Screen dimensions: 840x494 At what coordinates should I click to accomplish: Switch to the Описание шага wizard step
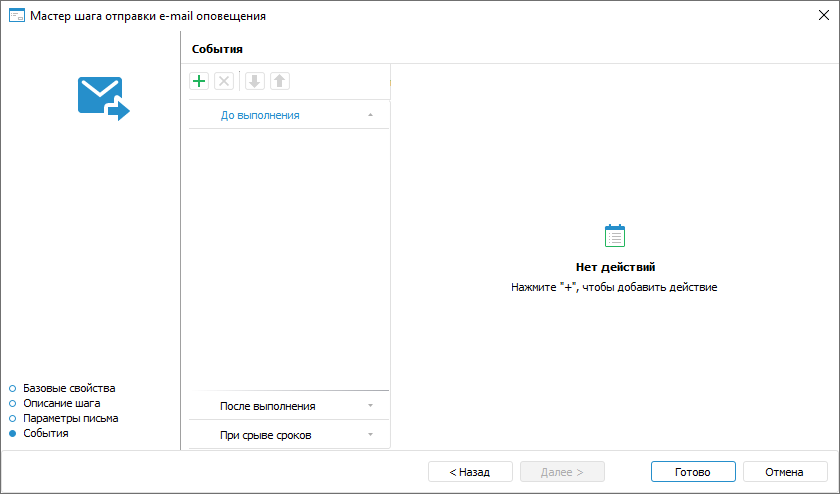[x=61, y=403]
